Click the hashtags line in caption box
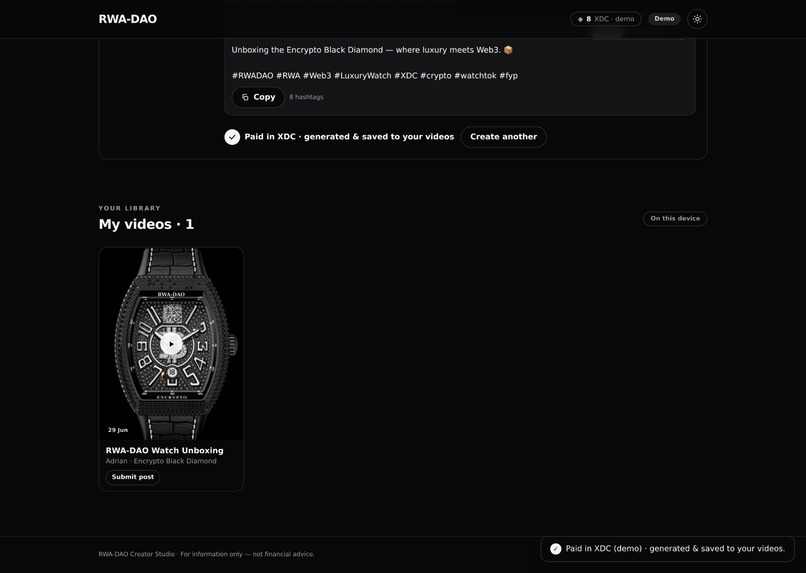 375,76
